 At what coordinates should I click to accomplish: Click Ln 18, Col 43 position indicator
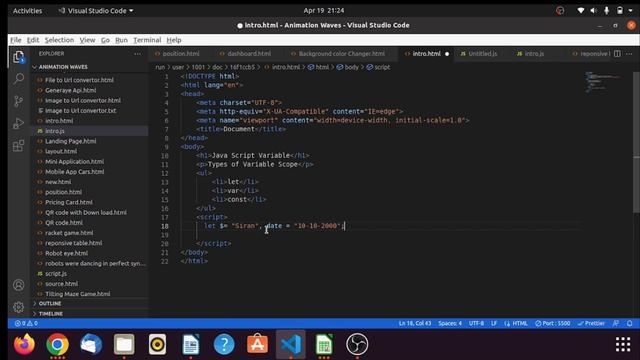click(415, 323)
